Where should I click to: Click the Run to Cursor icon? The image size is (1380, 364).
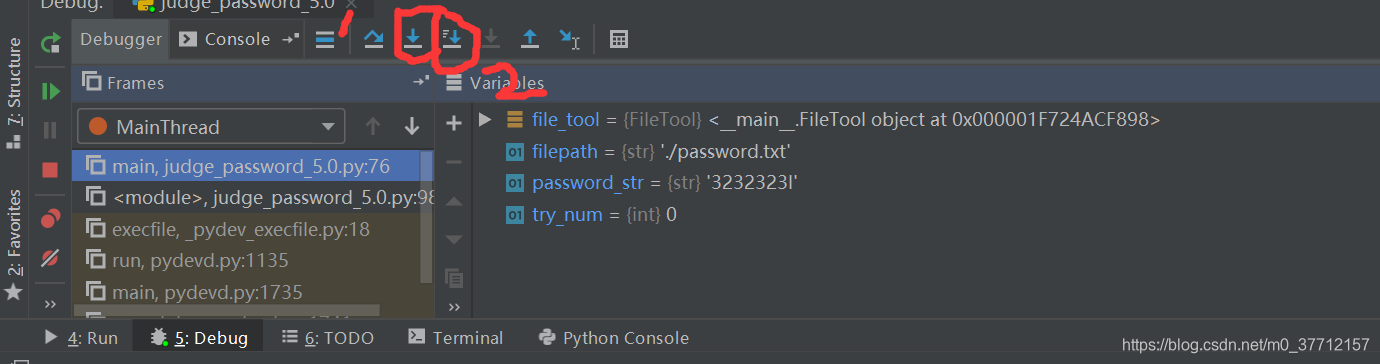click(569, 40)
